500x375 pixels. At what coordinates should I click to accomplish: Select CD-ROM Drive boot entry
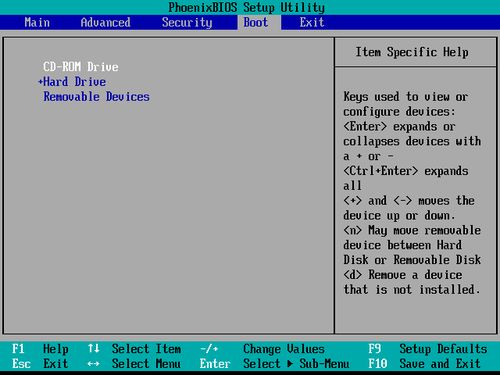(x=81, y=67)
